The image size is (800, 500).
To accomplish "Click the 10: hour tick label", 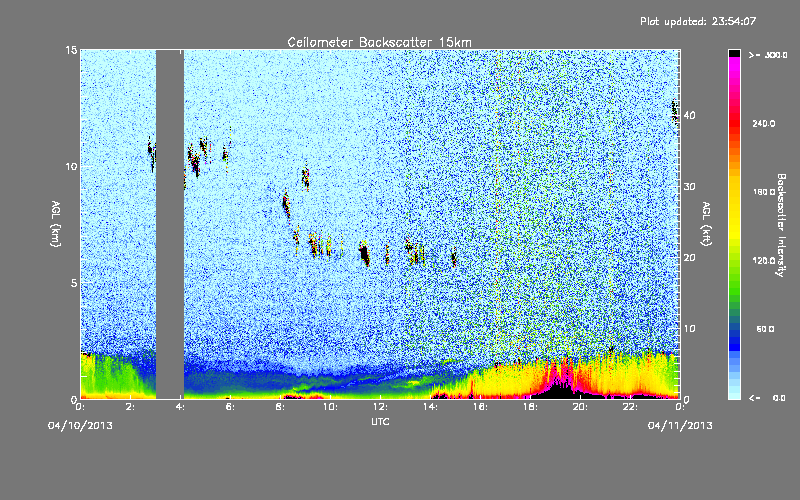I will point(330,407).
